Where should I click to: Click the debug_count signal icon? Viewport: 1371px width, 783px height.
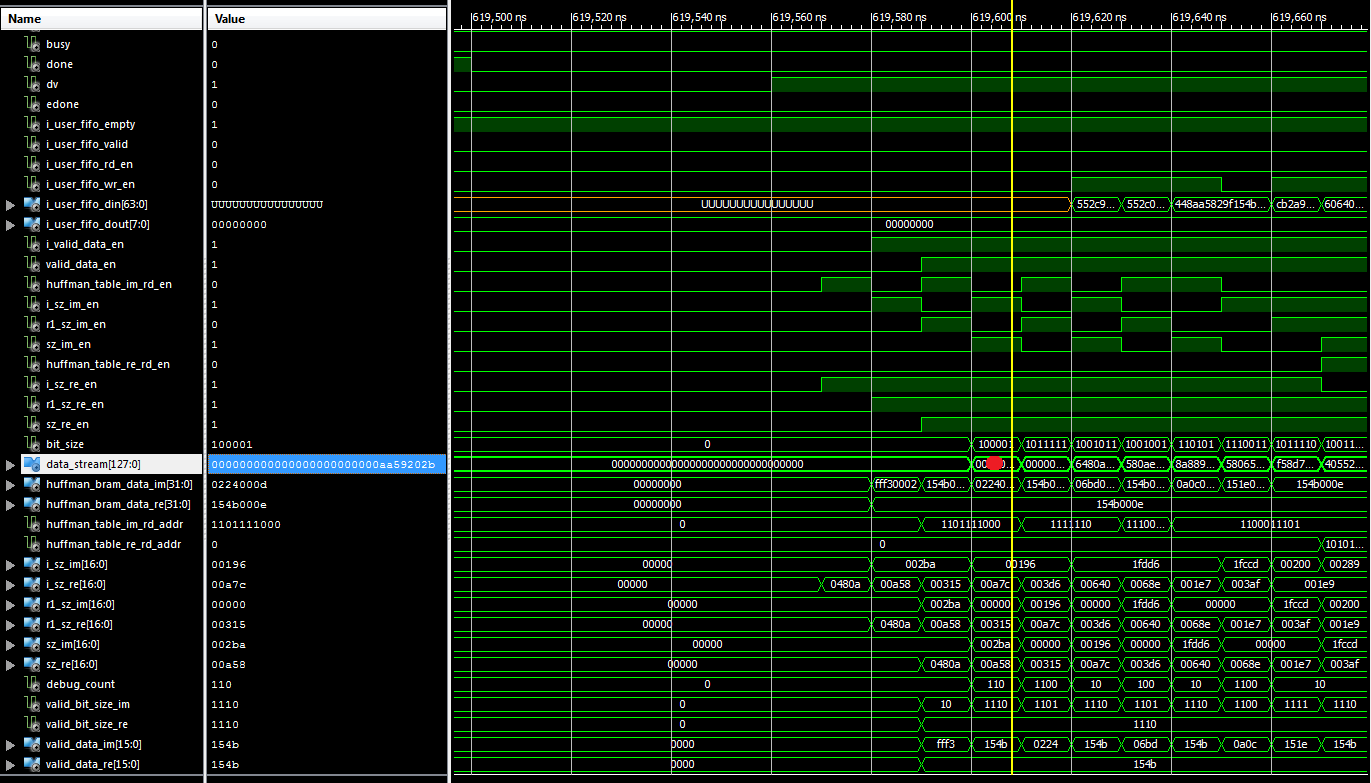[32, 684]
